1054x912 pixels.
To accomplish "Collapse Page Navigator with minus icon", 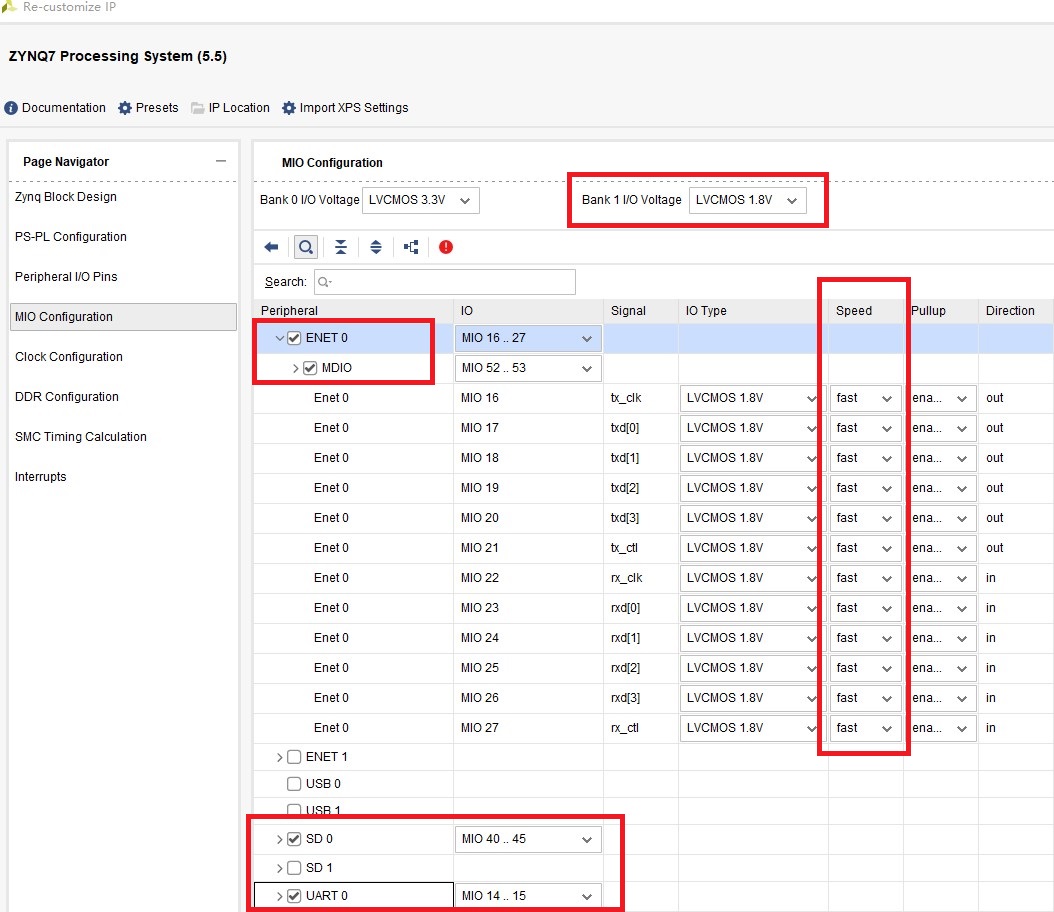I will [x=220, y=161].
